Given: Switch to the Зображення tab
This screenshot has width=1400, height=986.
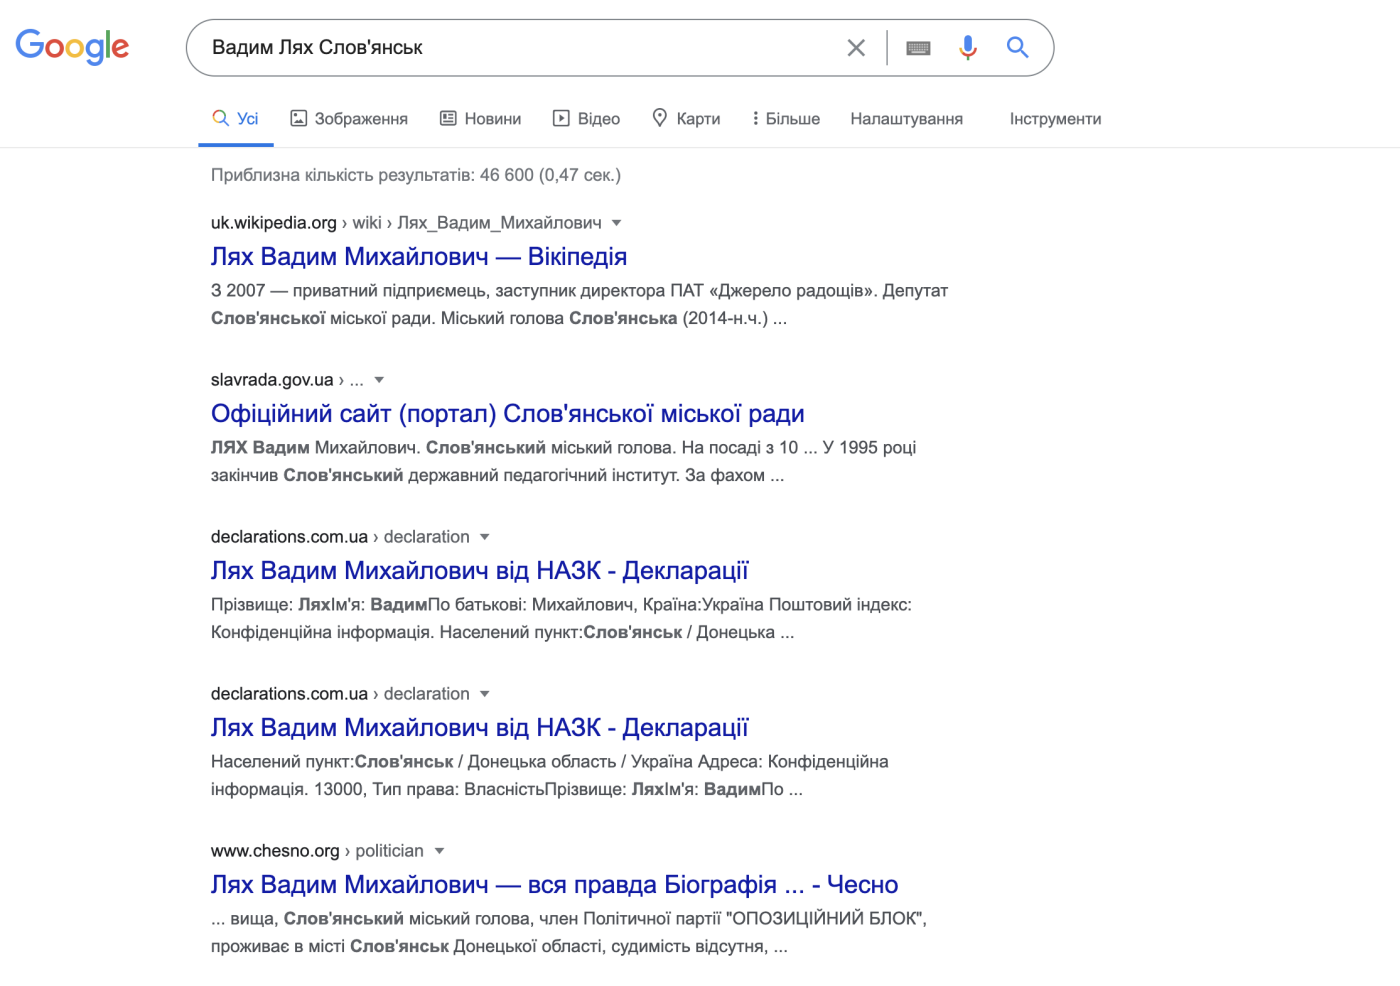Looking at the screenshot, I should tap(349, 118).
